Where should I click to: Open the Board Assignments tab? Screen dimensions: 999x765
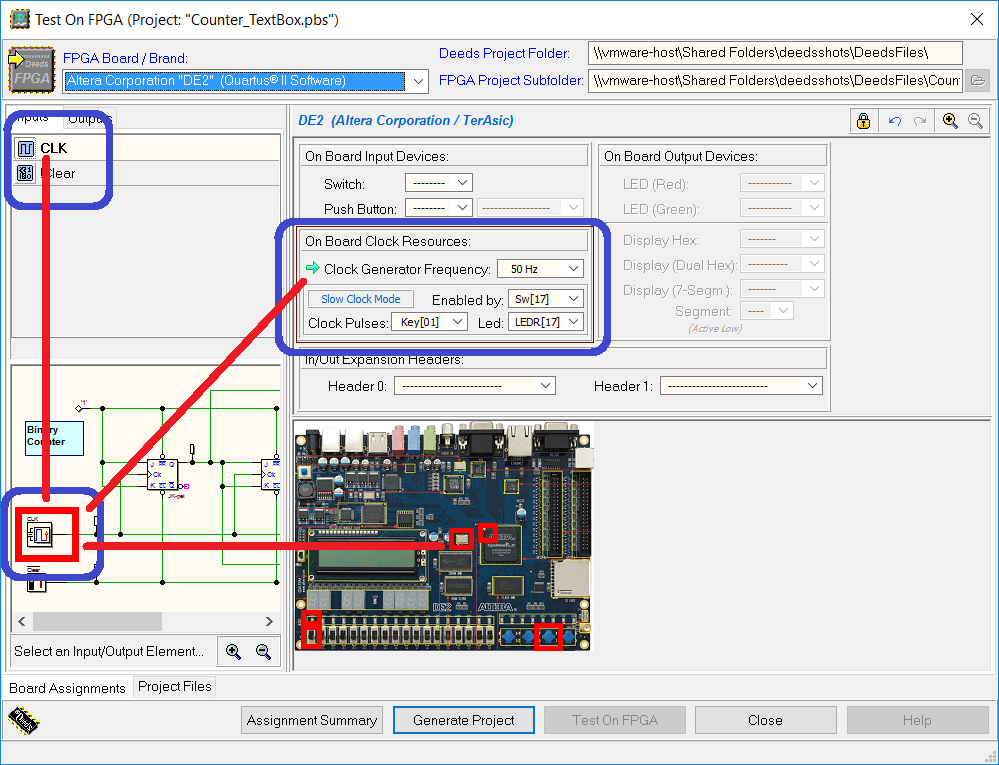click(x=67, y=688)
